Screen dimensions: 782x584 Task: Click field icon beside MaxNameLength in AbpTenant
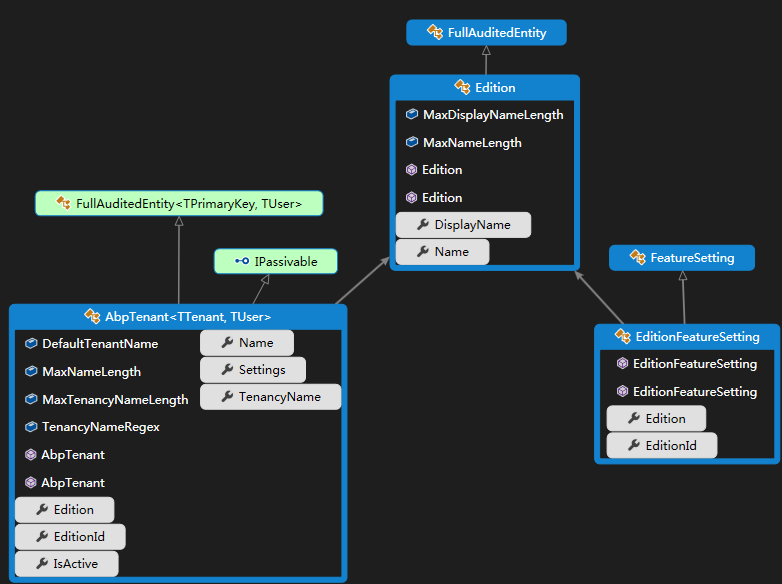tap(31, 372)
